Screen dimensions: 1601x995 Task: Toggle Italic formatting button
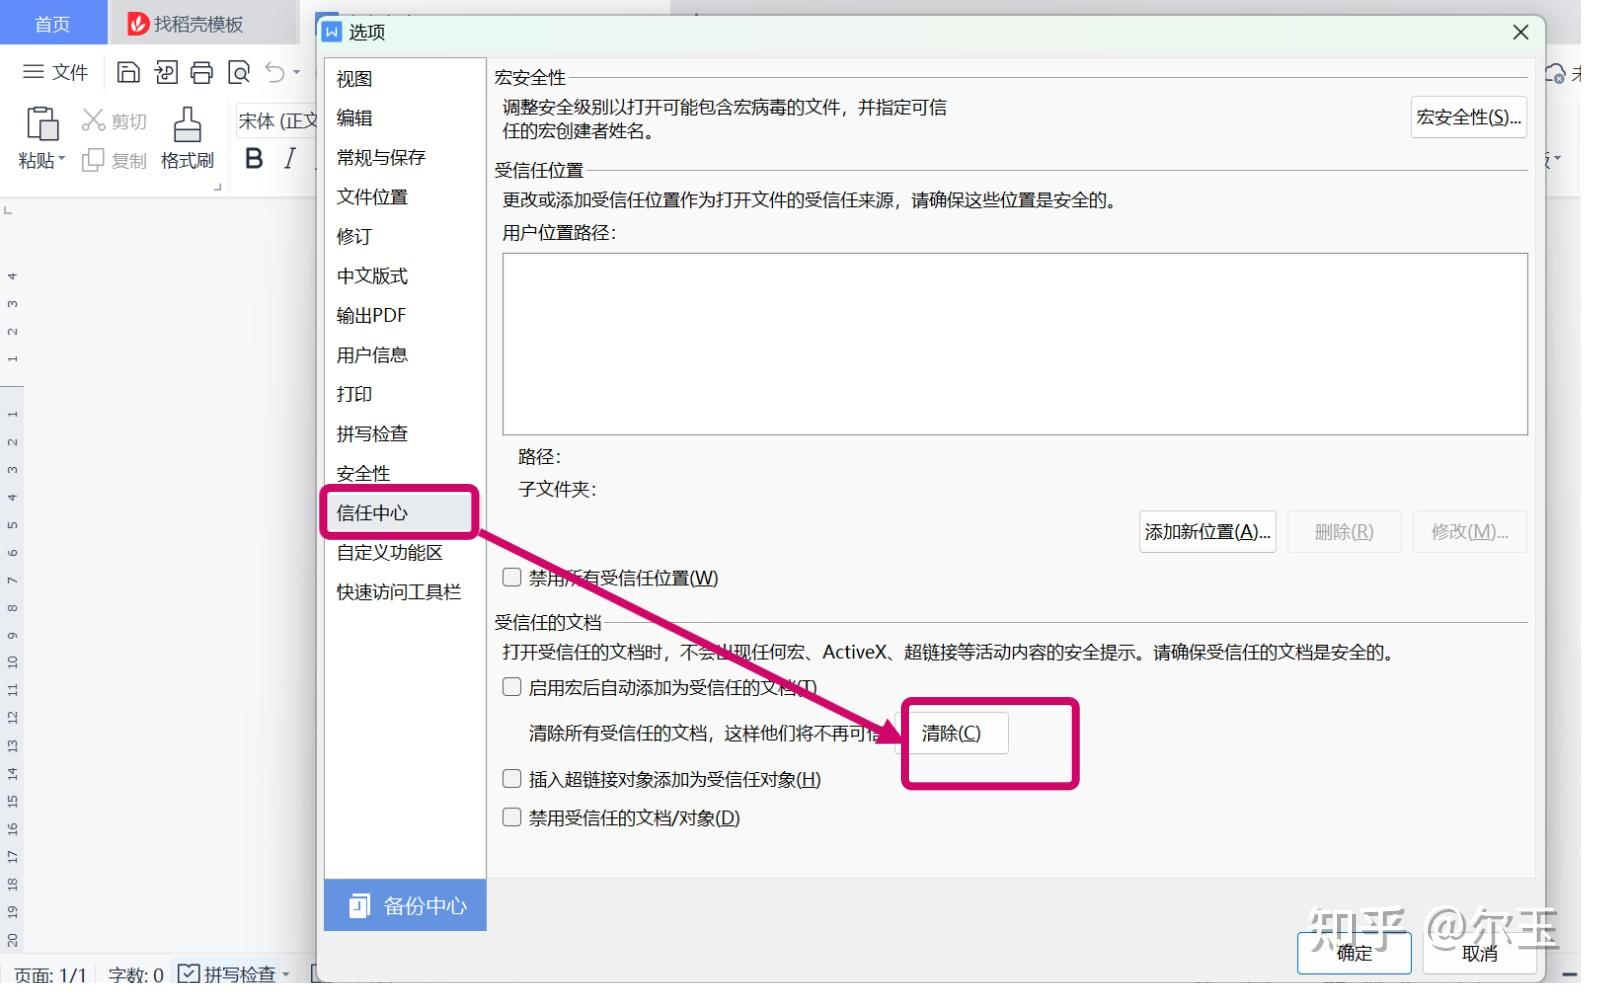[x=290, y=158]
